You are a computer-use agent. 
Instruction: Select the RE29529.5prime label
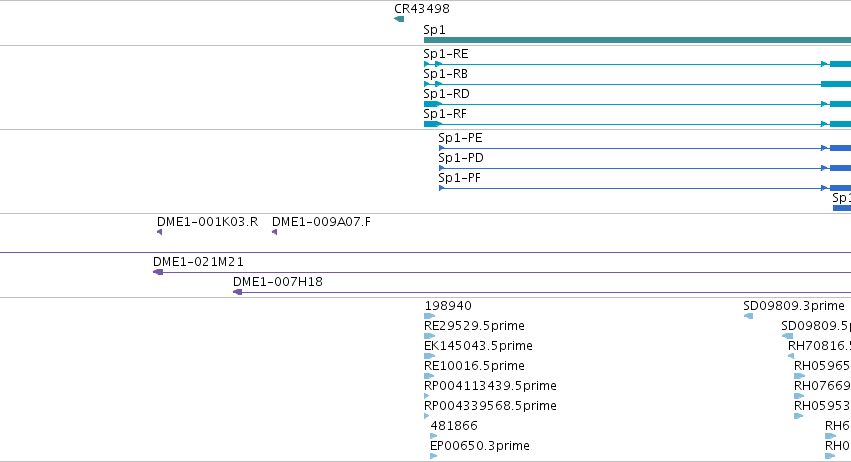click(x=474, y=326)
